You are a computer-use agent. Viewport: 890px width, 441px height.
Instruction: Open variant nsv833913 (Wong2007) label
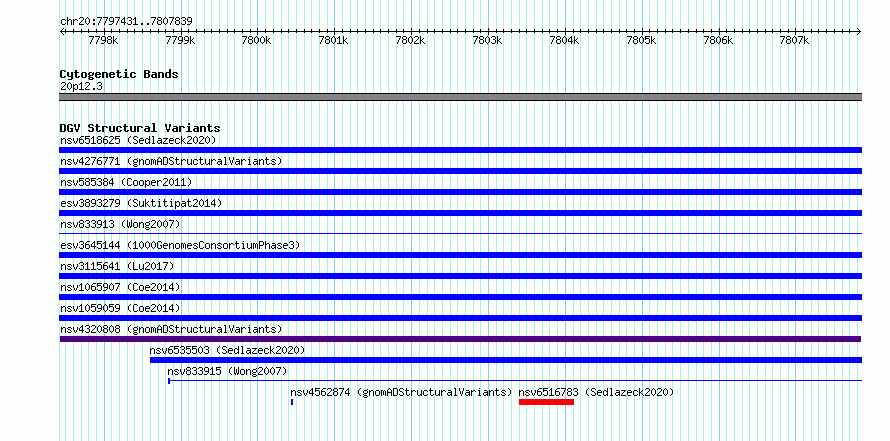point(120,224)
